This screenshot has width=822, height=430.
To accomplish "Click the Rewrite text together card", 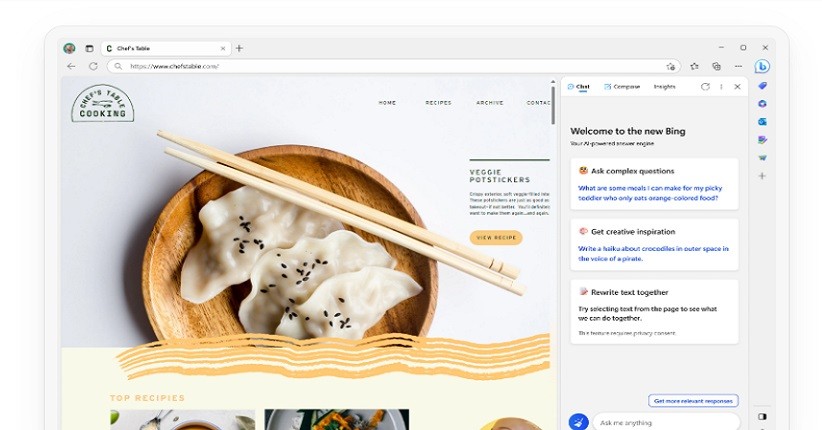I will tap(654, 312).
